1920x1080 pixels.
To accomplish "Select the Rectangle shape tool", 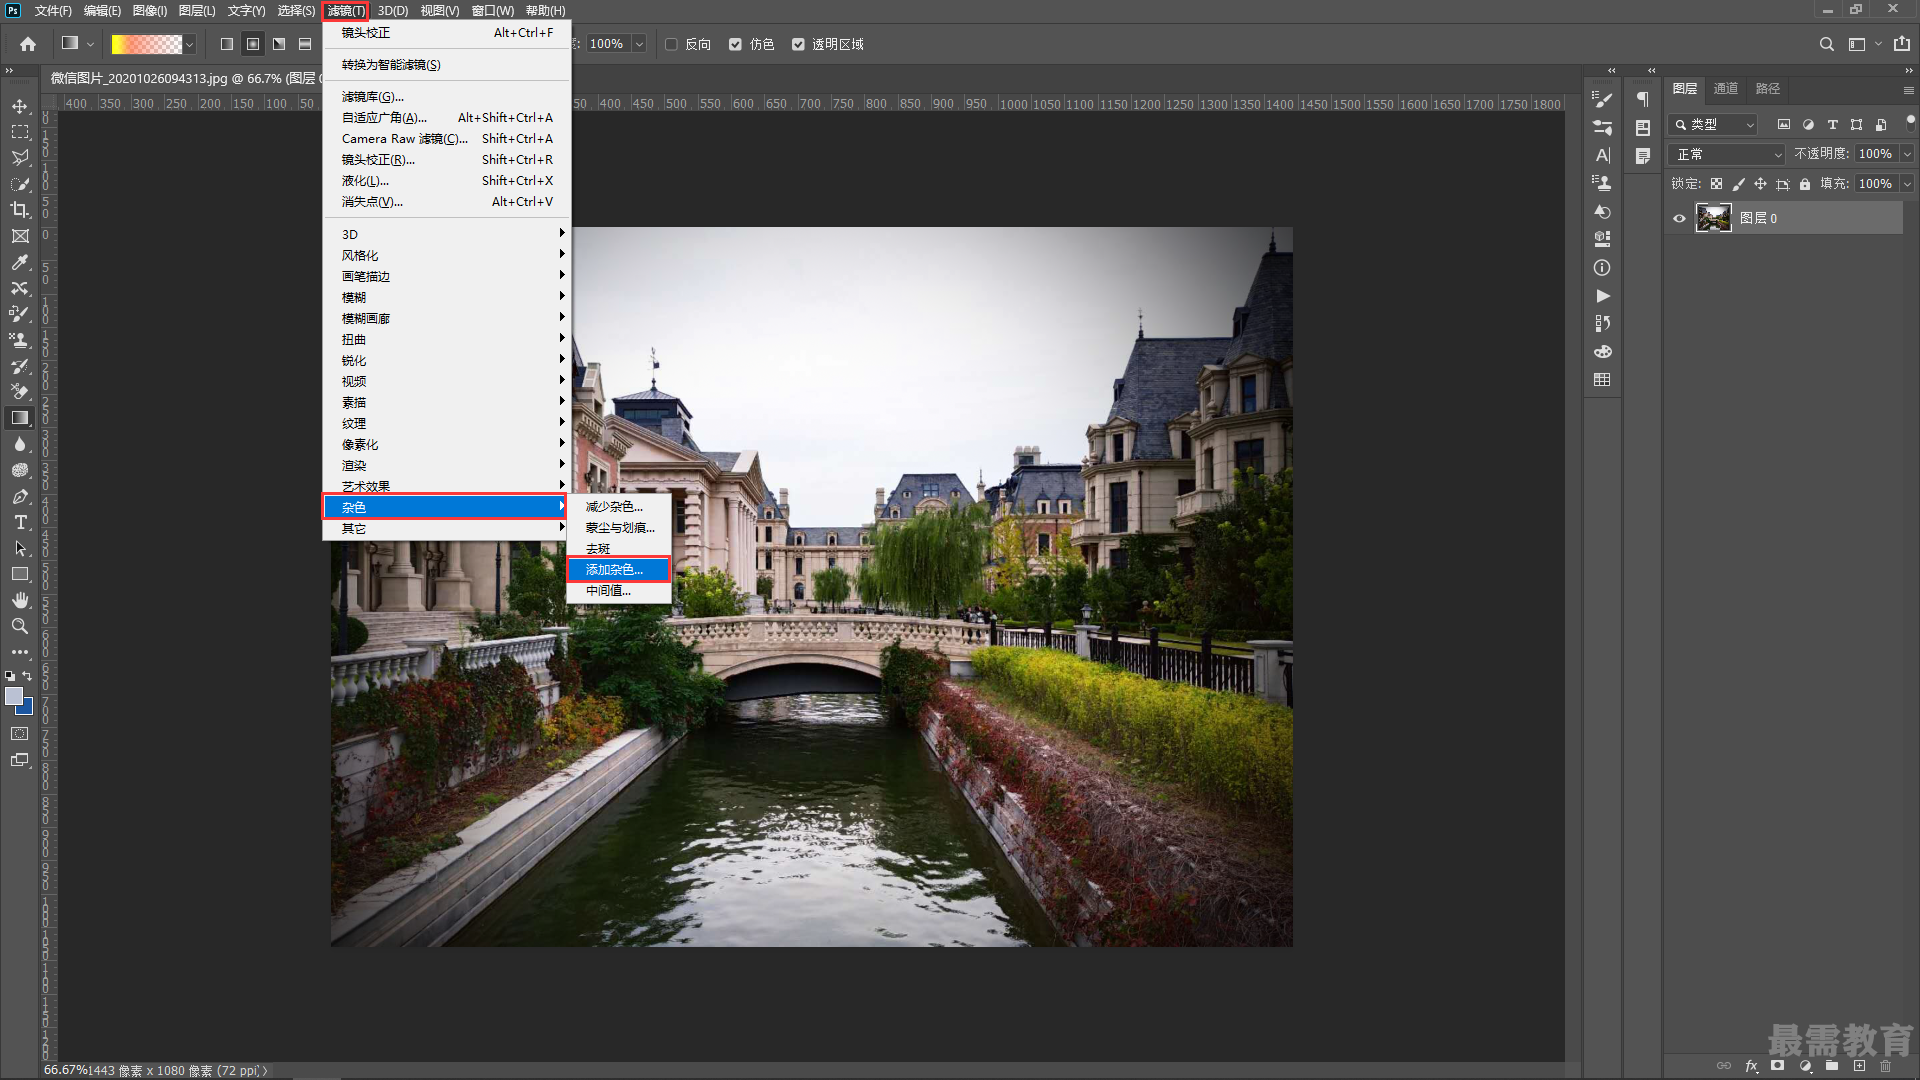I will [x=20, y=574].
